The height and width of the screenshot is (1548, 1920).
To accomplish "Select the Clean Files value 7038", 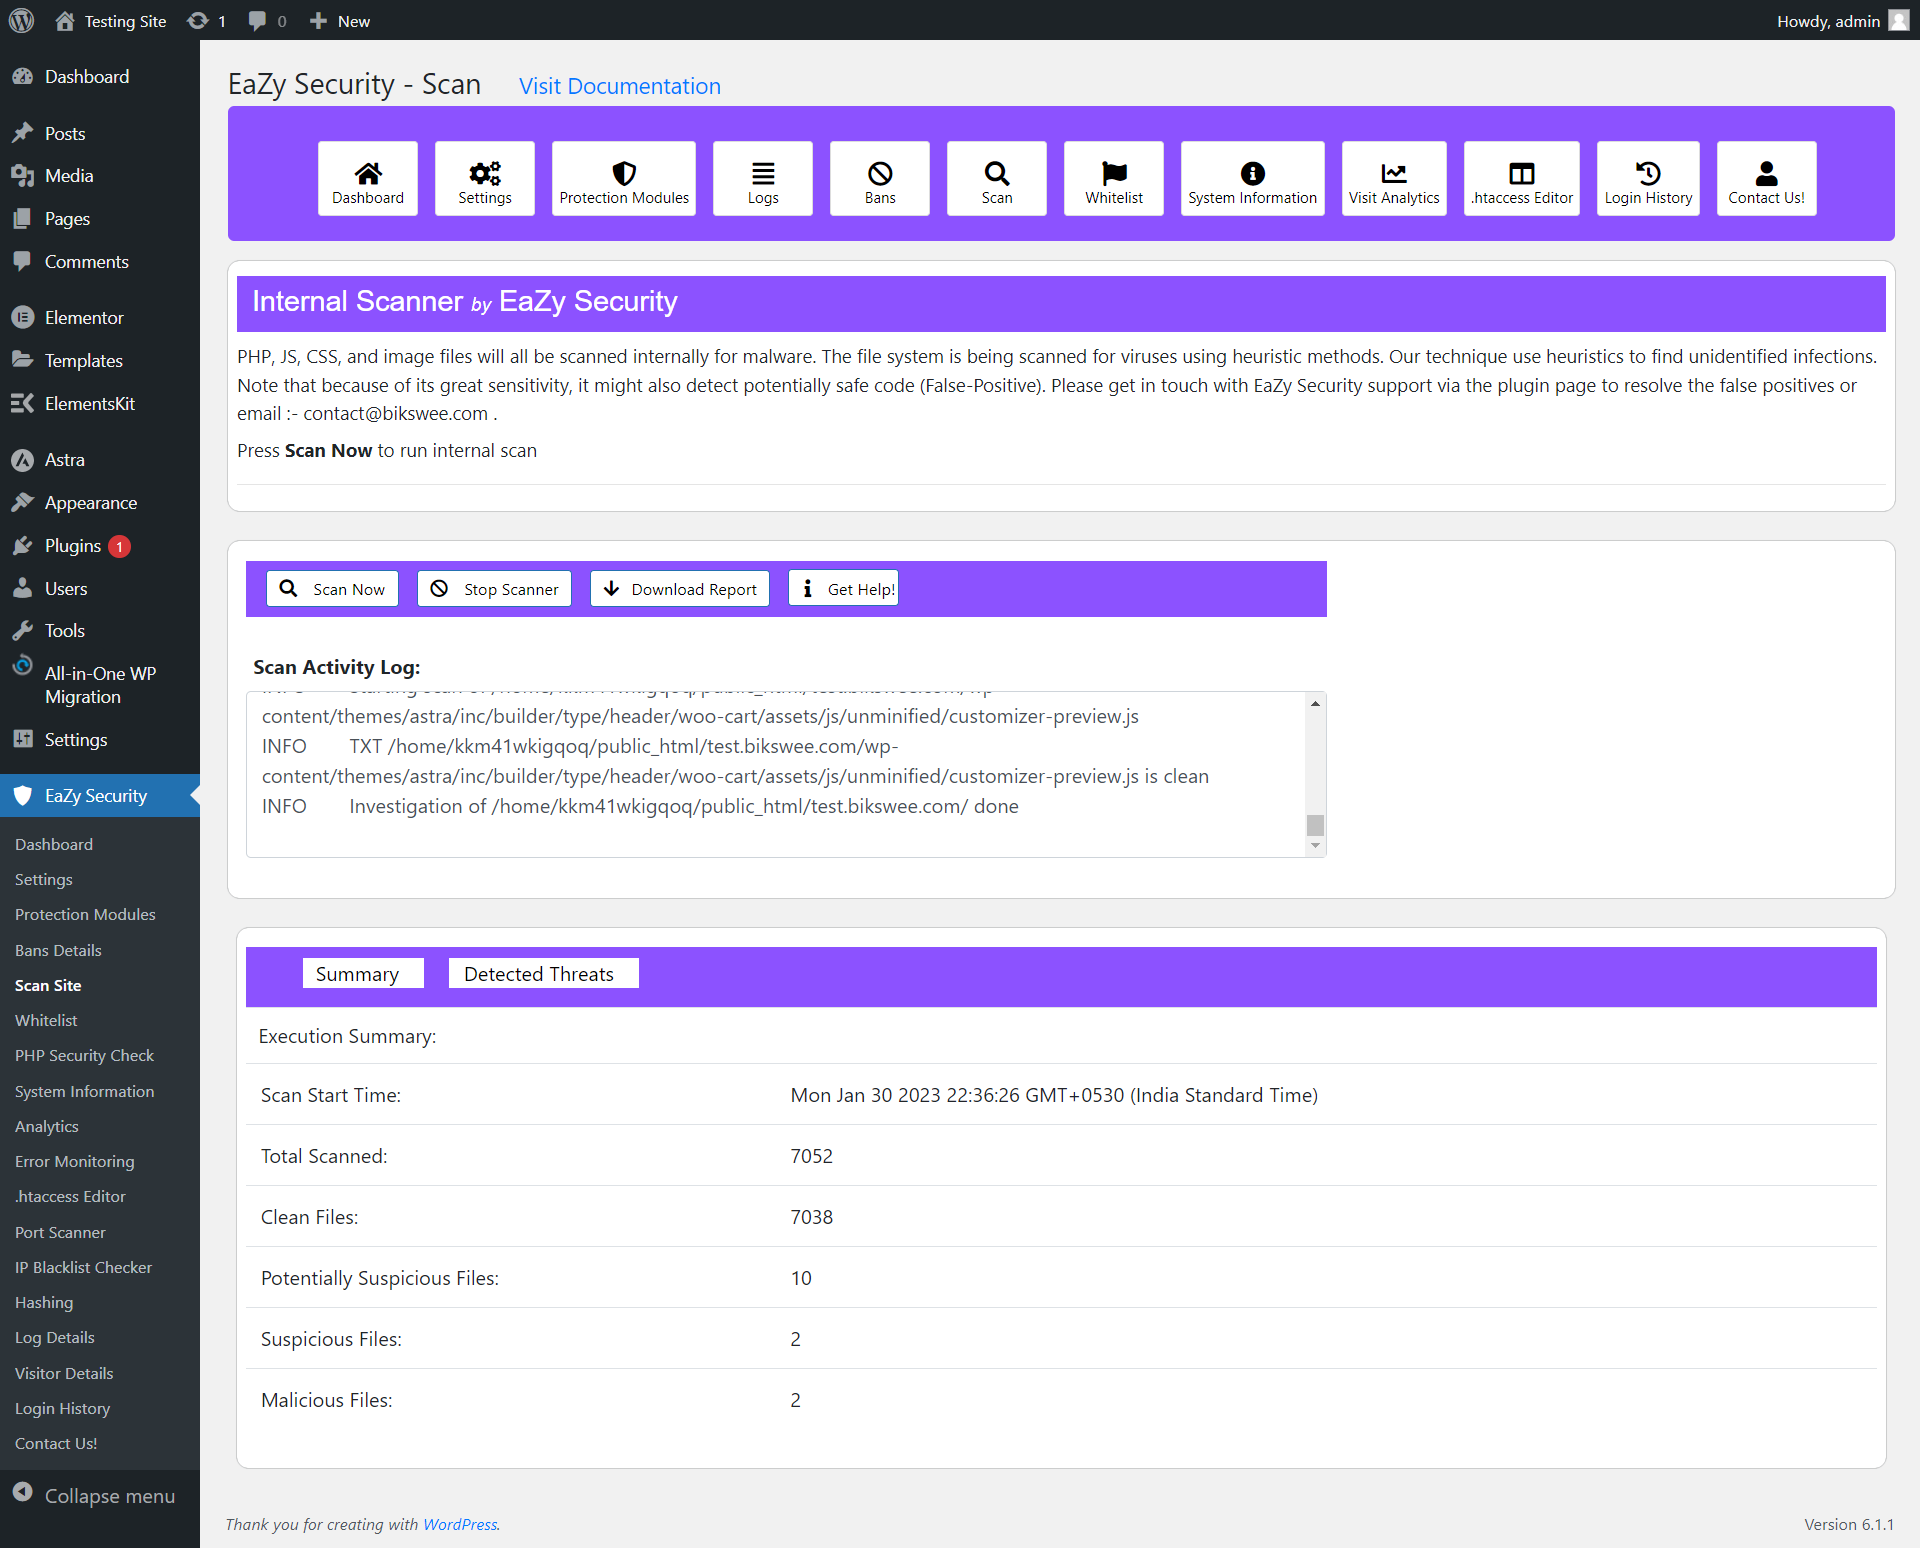I will (811, 1217).
